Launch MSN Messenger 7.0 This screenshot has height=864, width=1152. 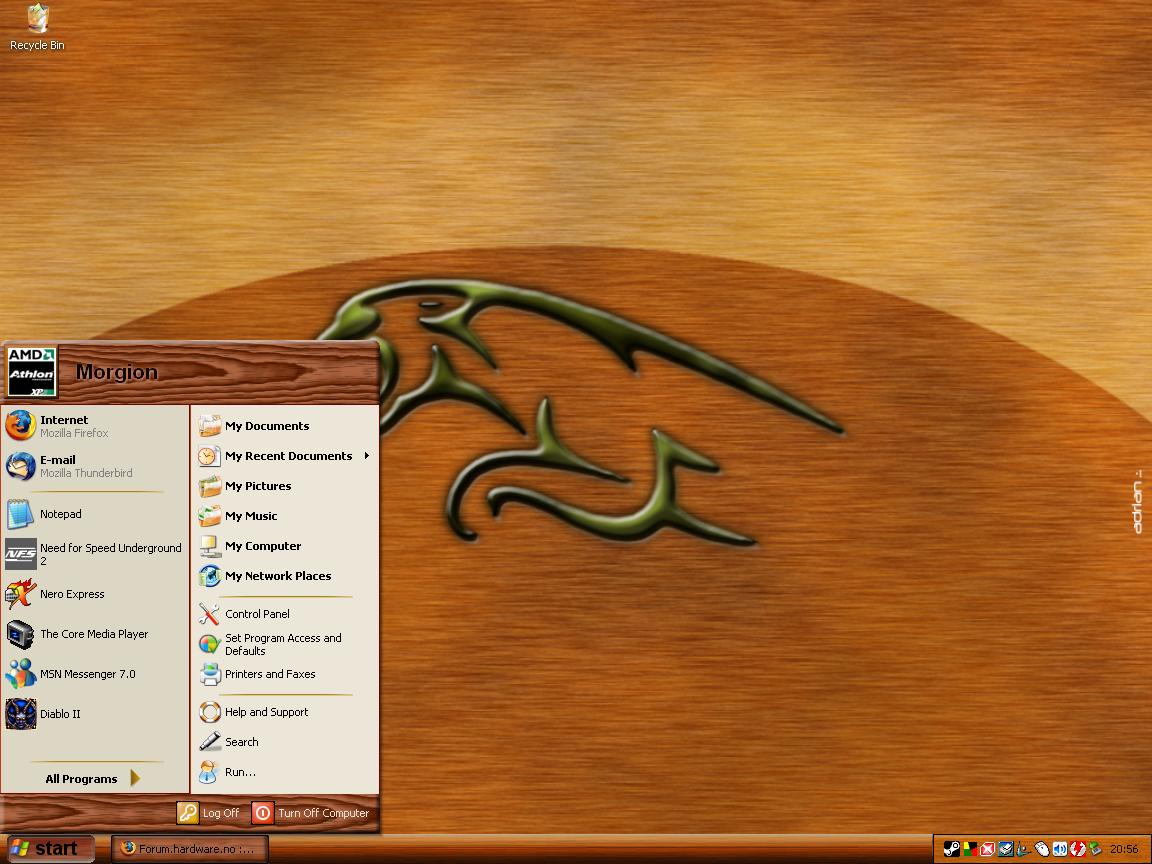pyautogui.click(x=95, y=674)
